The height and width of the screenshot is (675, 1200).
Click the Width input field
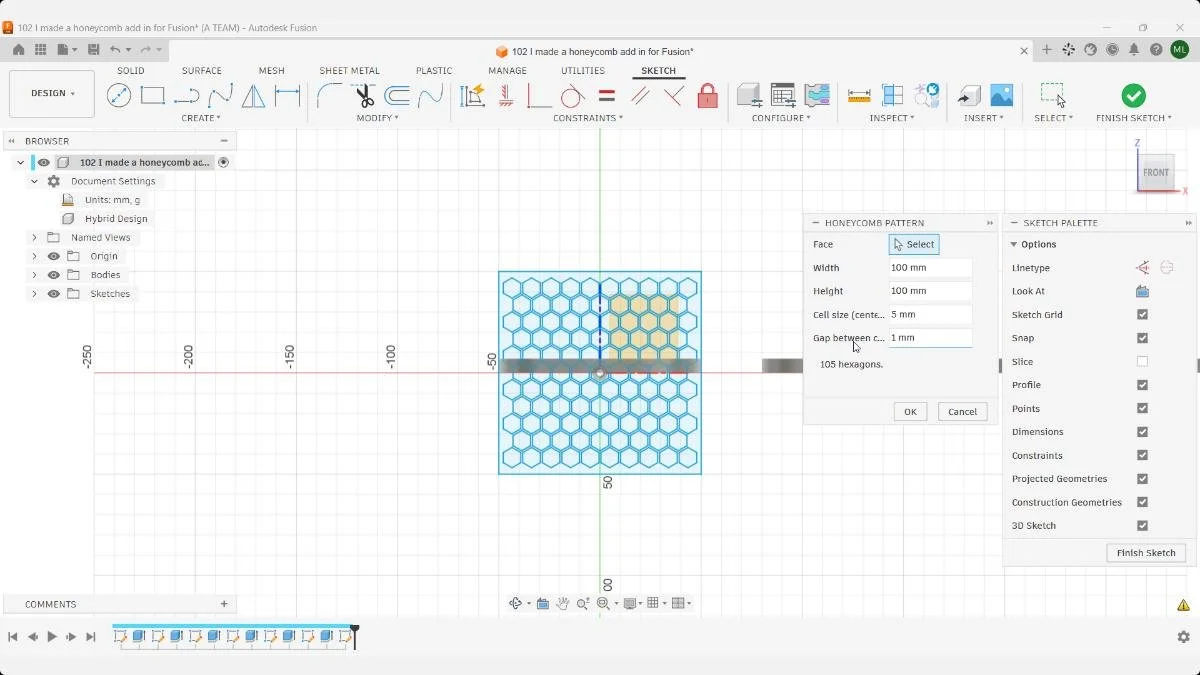point(930,268)
